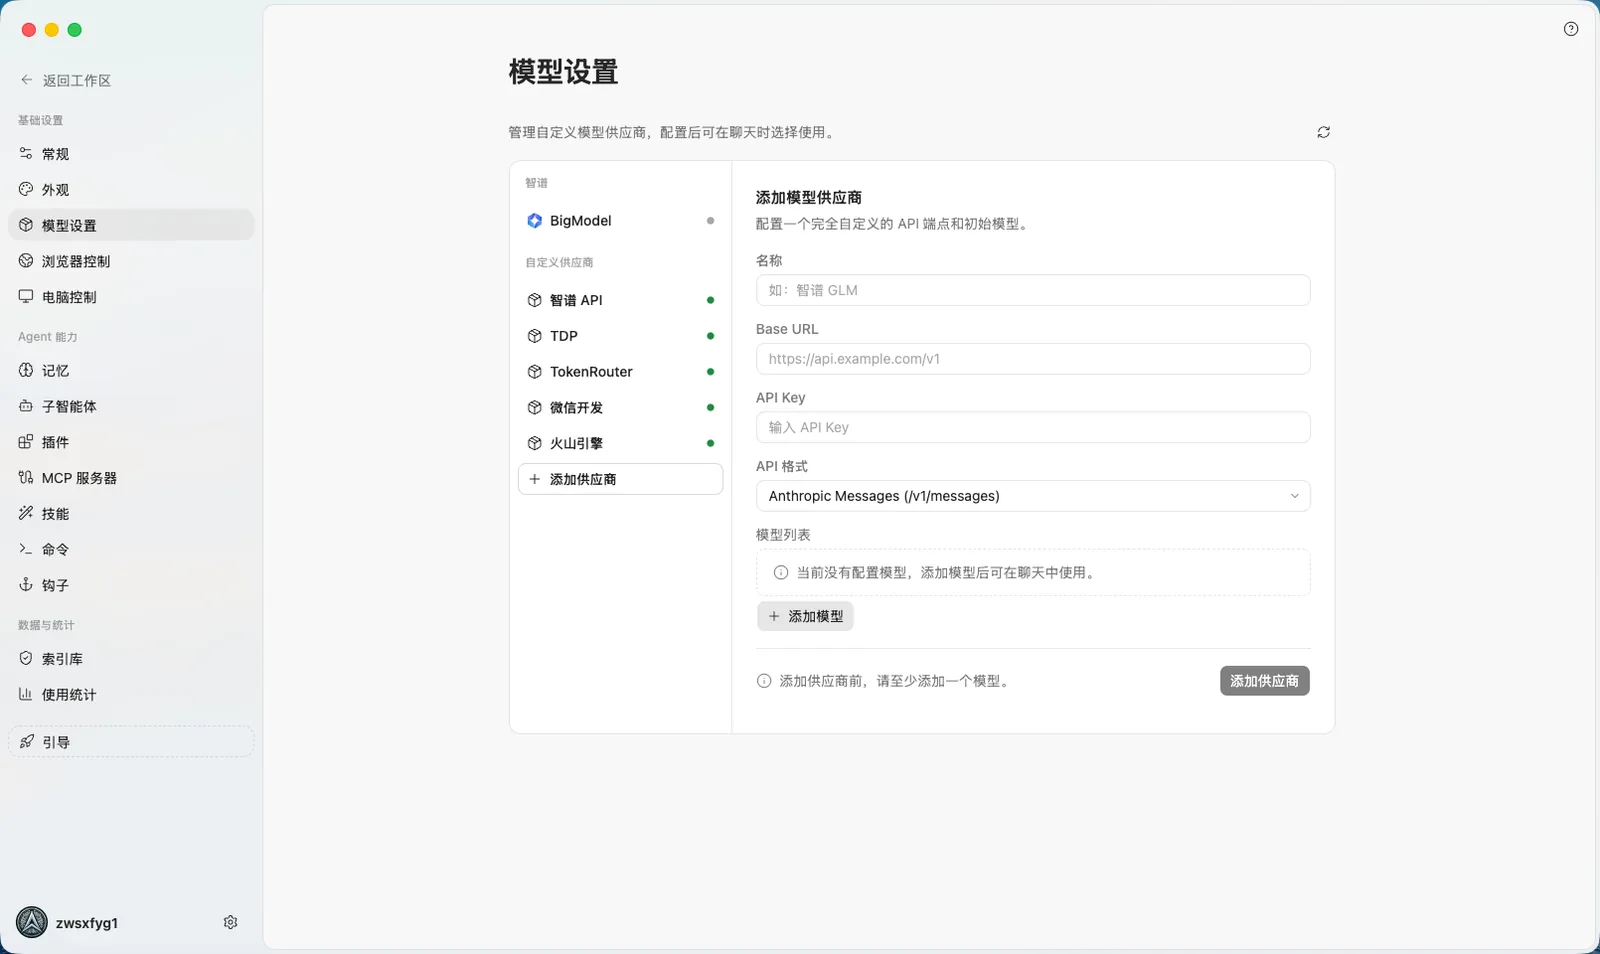Open the TokenRouter provider

(620, 372)
